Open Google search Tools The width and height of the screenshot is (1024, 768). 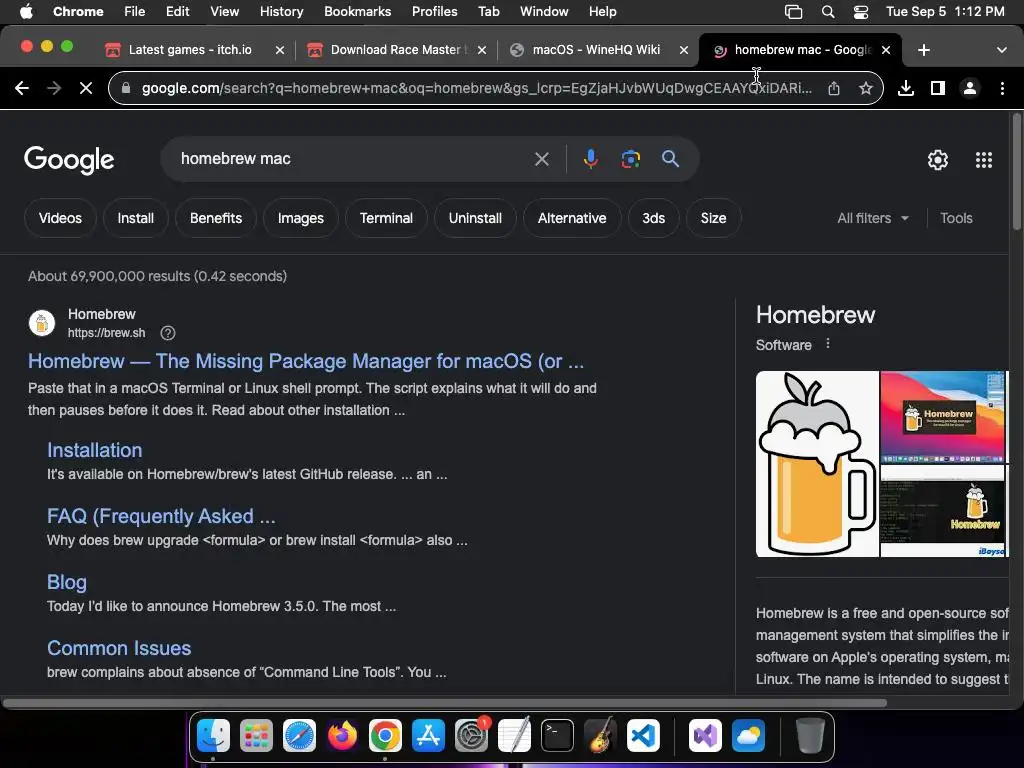coord(956,218)
